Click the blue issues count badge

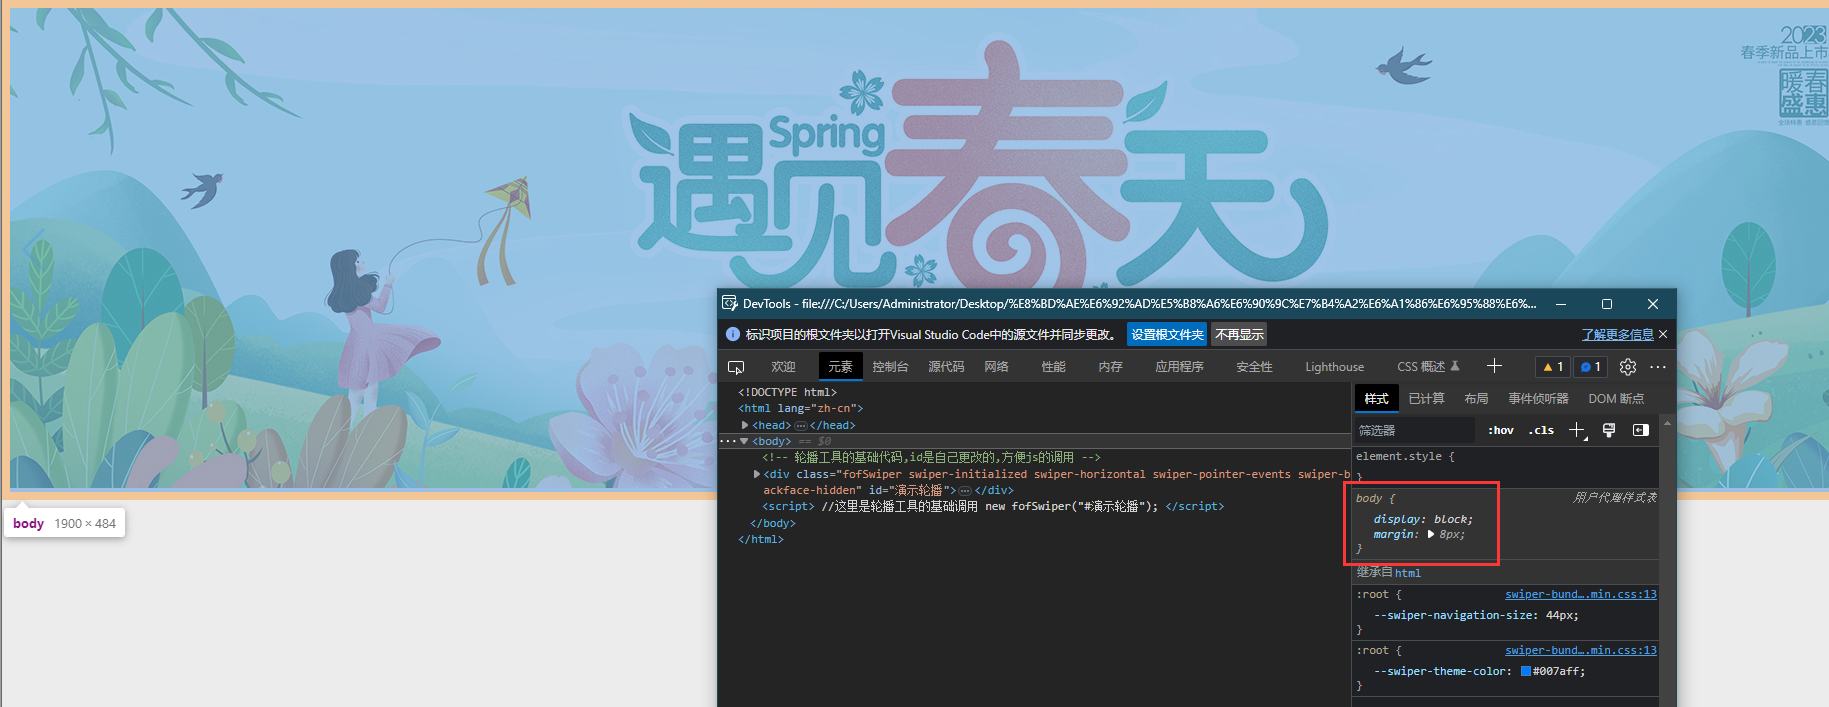pyautogui.click(x=1590, y=367)
